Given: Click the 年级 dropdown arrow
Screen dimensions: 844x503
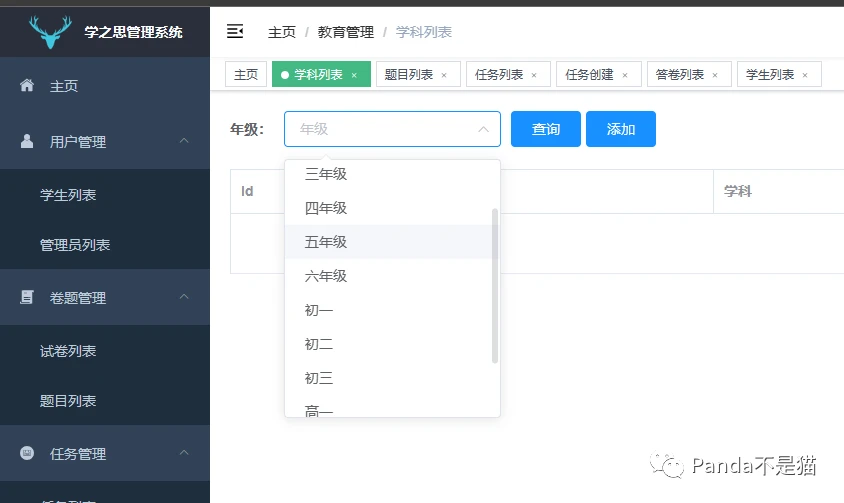Looking at the screenshot, I should point(483,129).
